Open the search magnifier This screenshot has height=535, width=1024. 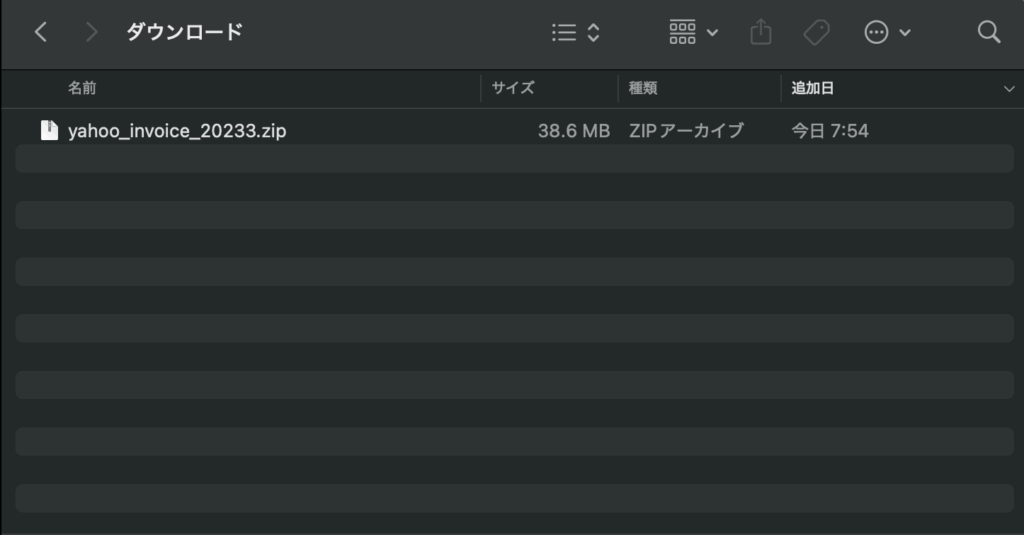[989, 33]
